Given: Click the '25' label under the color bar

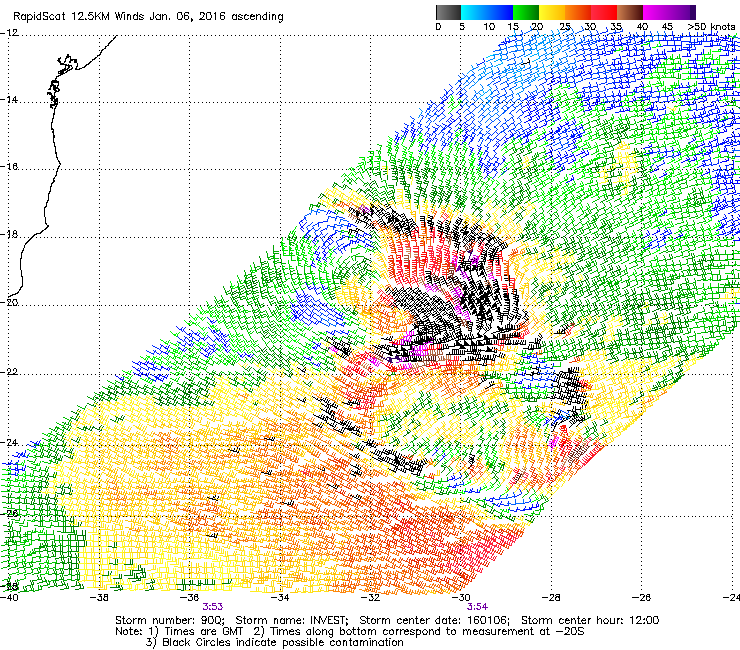Looking at the screenshot, I should click(565, 27).
